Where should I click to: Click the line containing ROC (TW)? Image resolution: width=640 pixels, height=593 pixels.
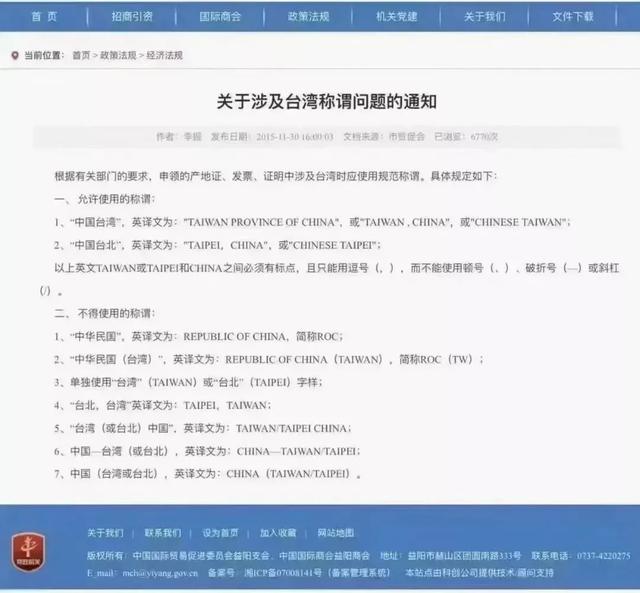tap(269, 360)
